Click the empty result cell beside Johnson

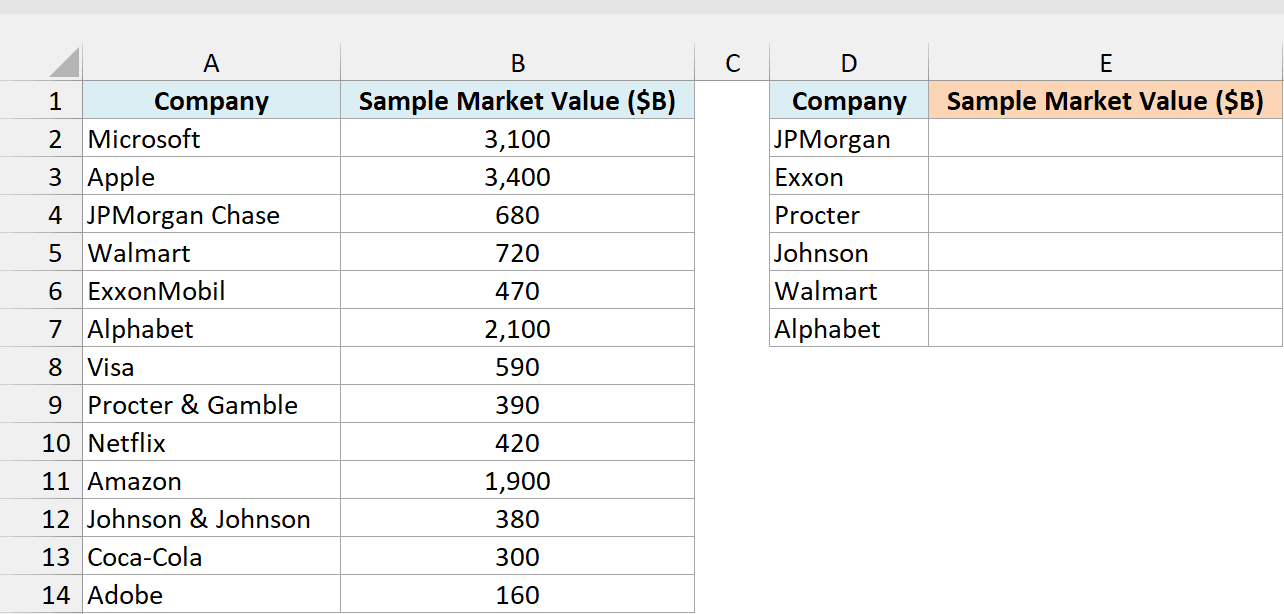(x=1105, y=253)
